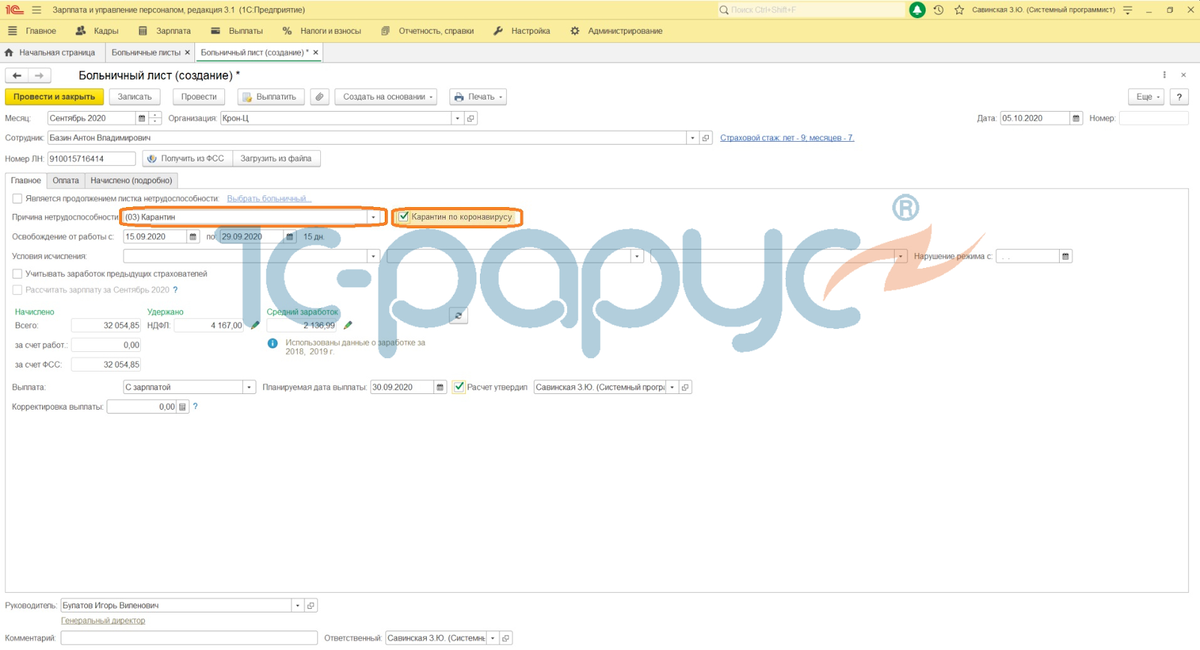Expand Организация dropdown list

tap(458, 118)
